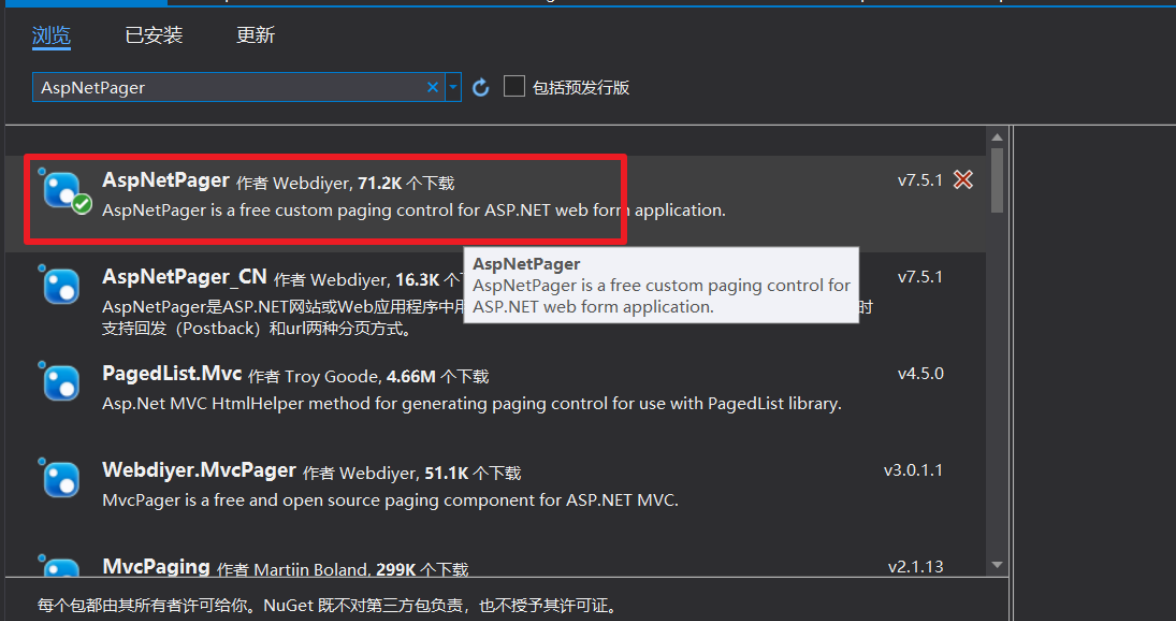The width and height of the screenshot is (1176, 621).
Task: Select the AspNetPager package title
Action: (166, 180)
